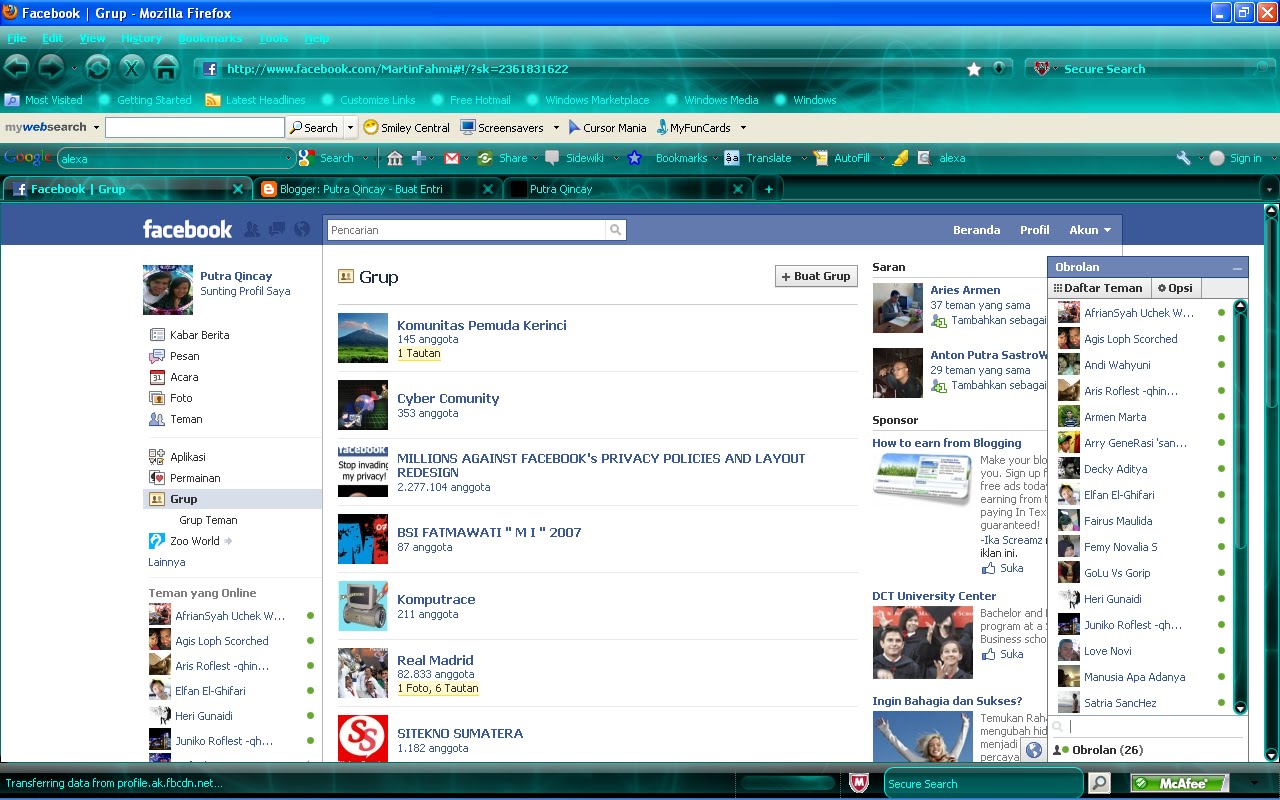This screenshot has height=800, width=1280.
Task: Click the Google toolbar wrench settings icon
Action: point(1184,158)
